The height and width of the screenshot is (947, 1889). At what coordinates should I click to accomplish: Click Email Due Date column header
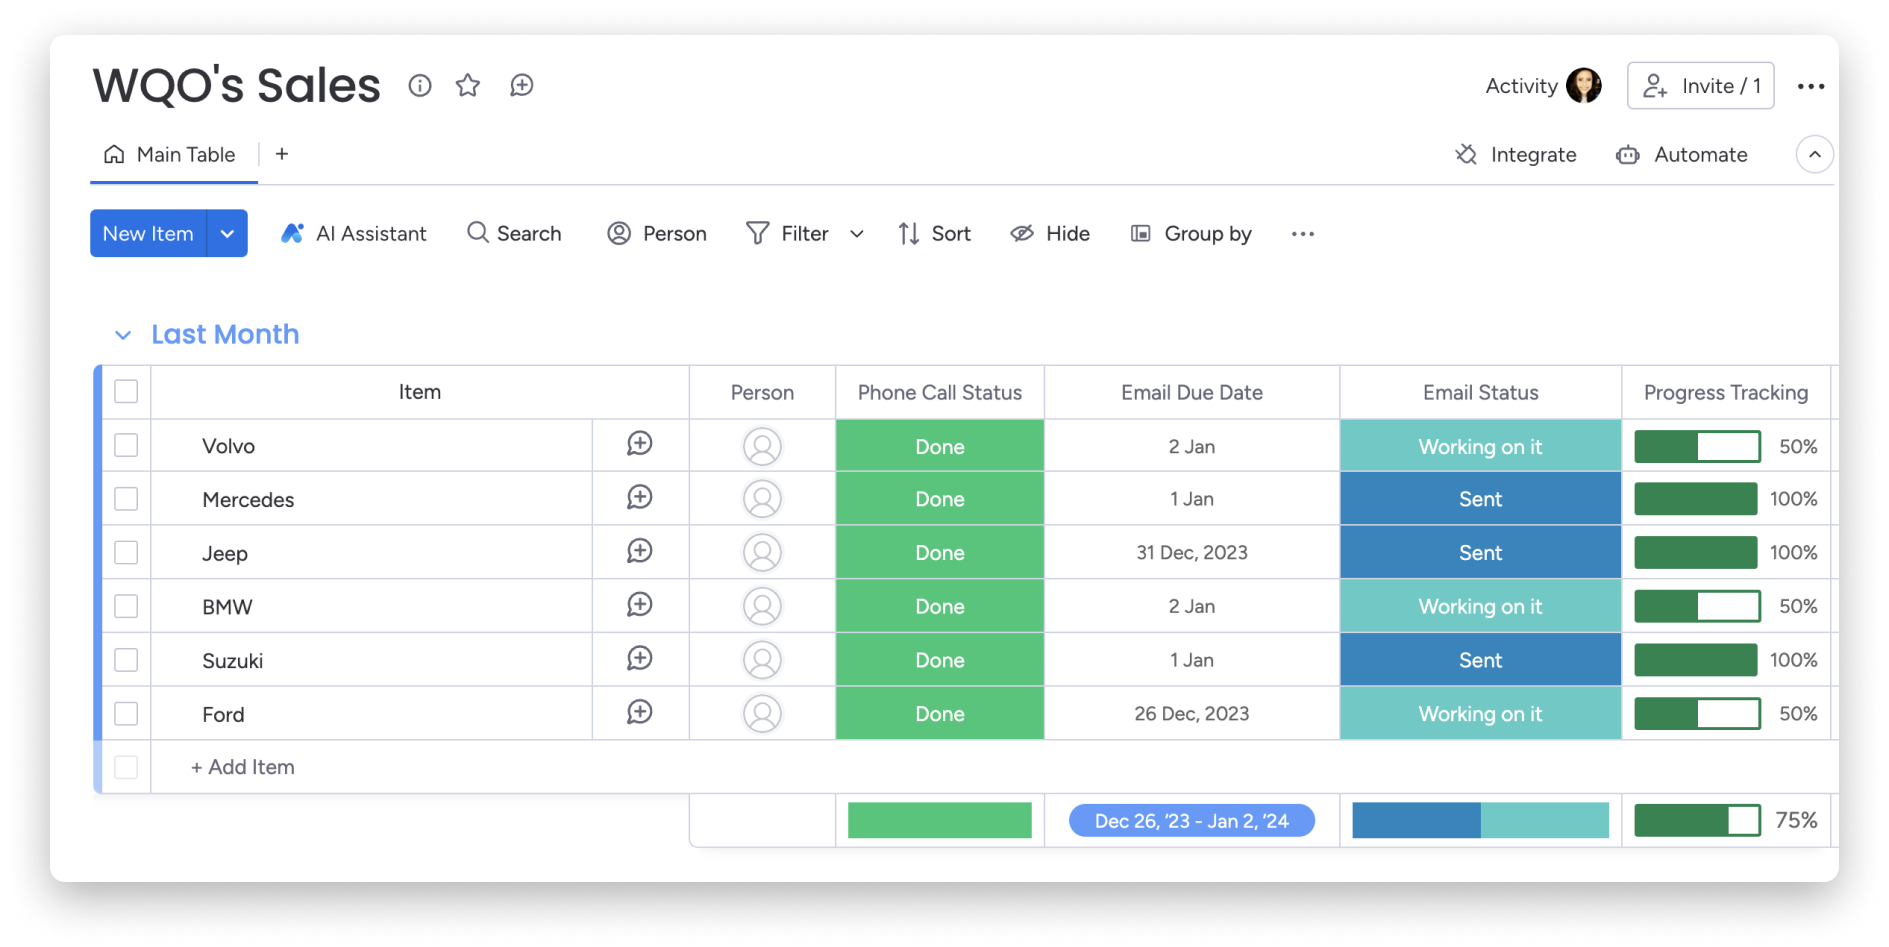click(1192, 393)
